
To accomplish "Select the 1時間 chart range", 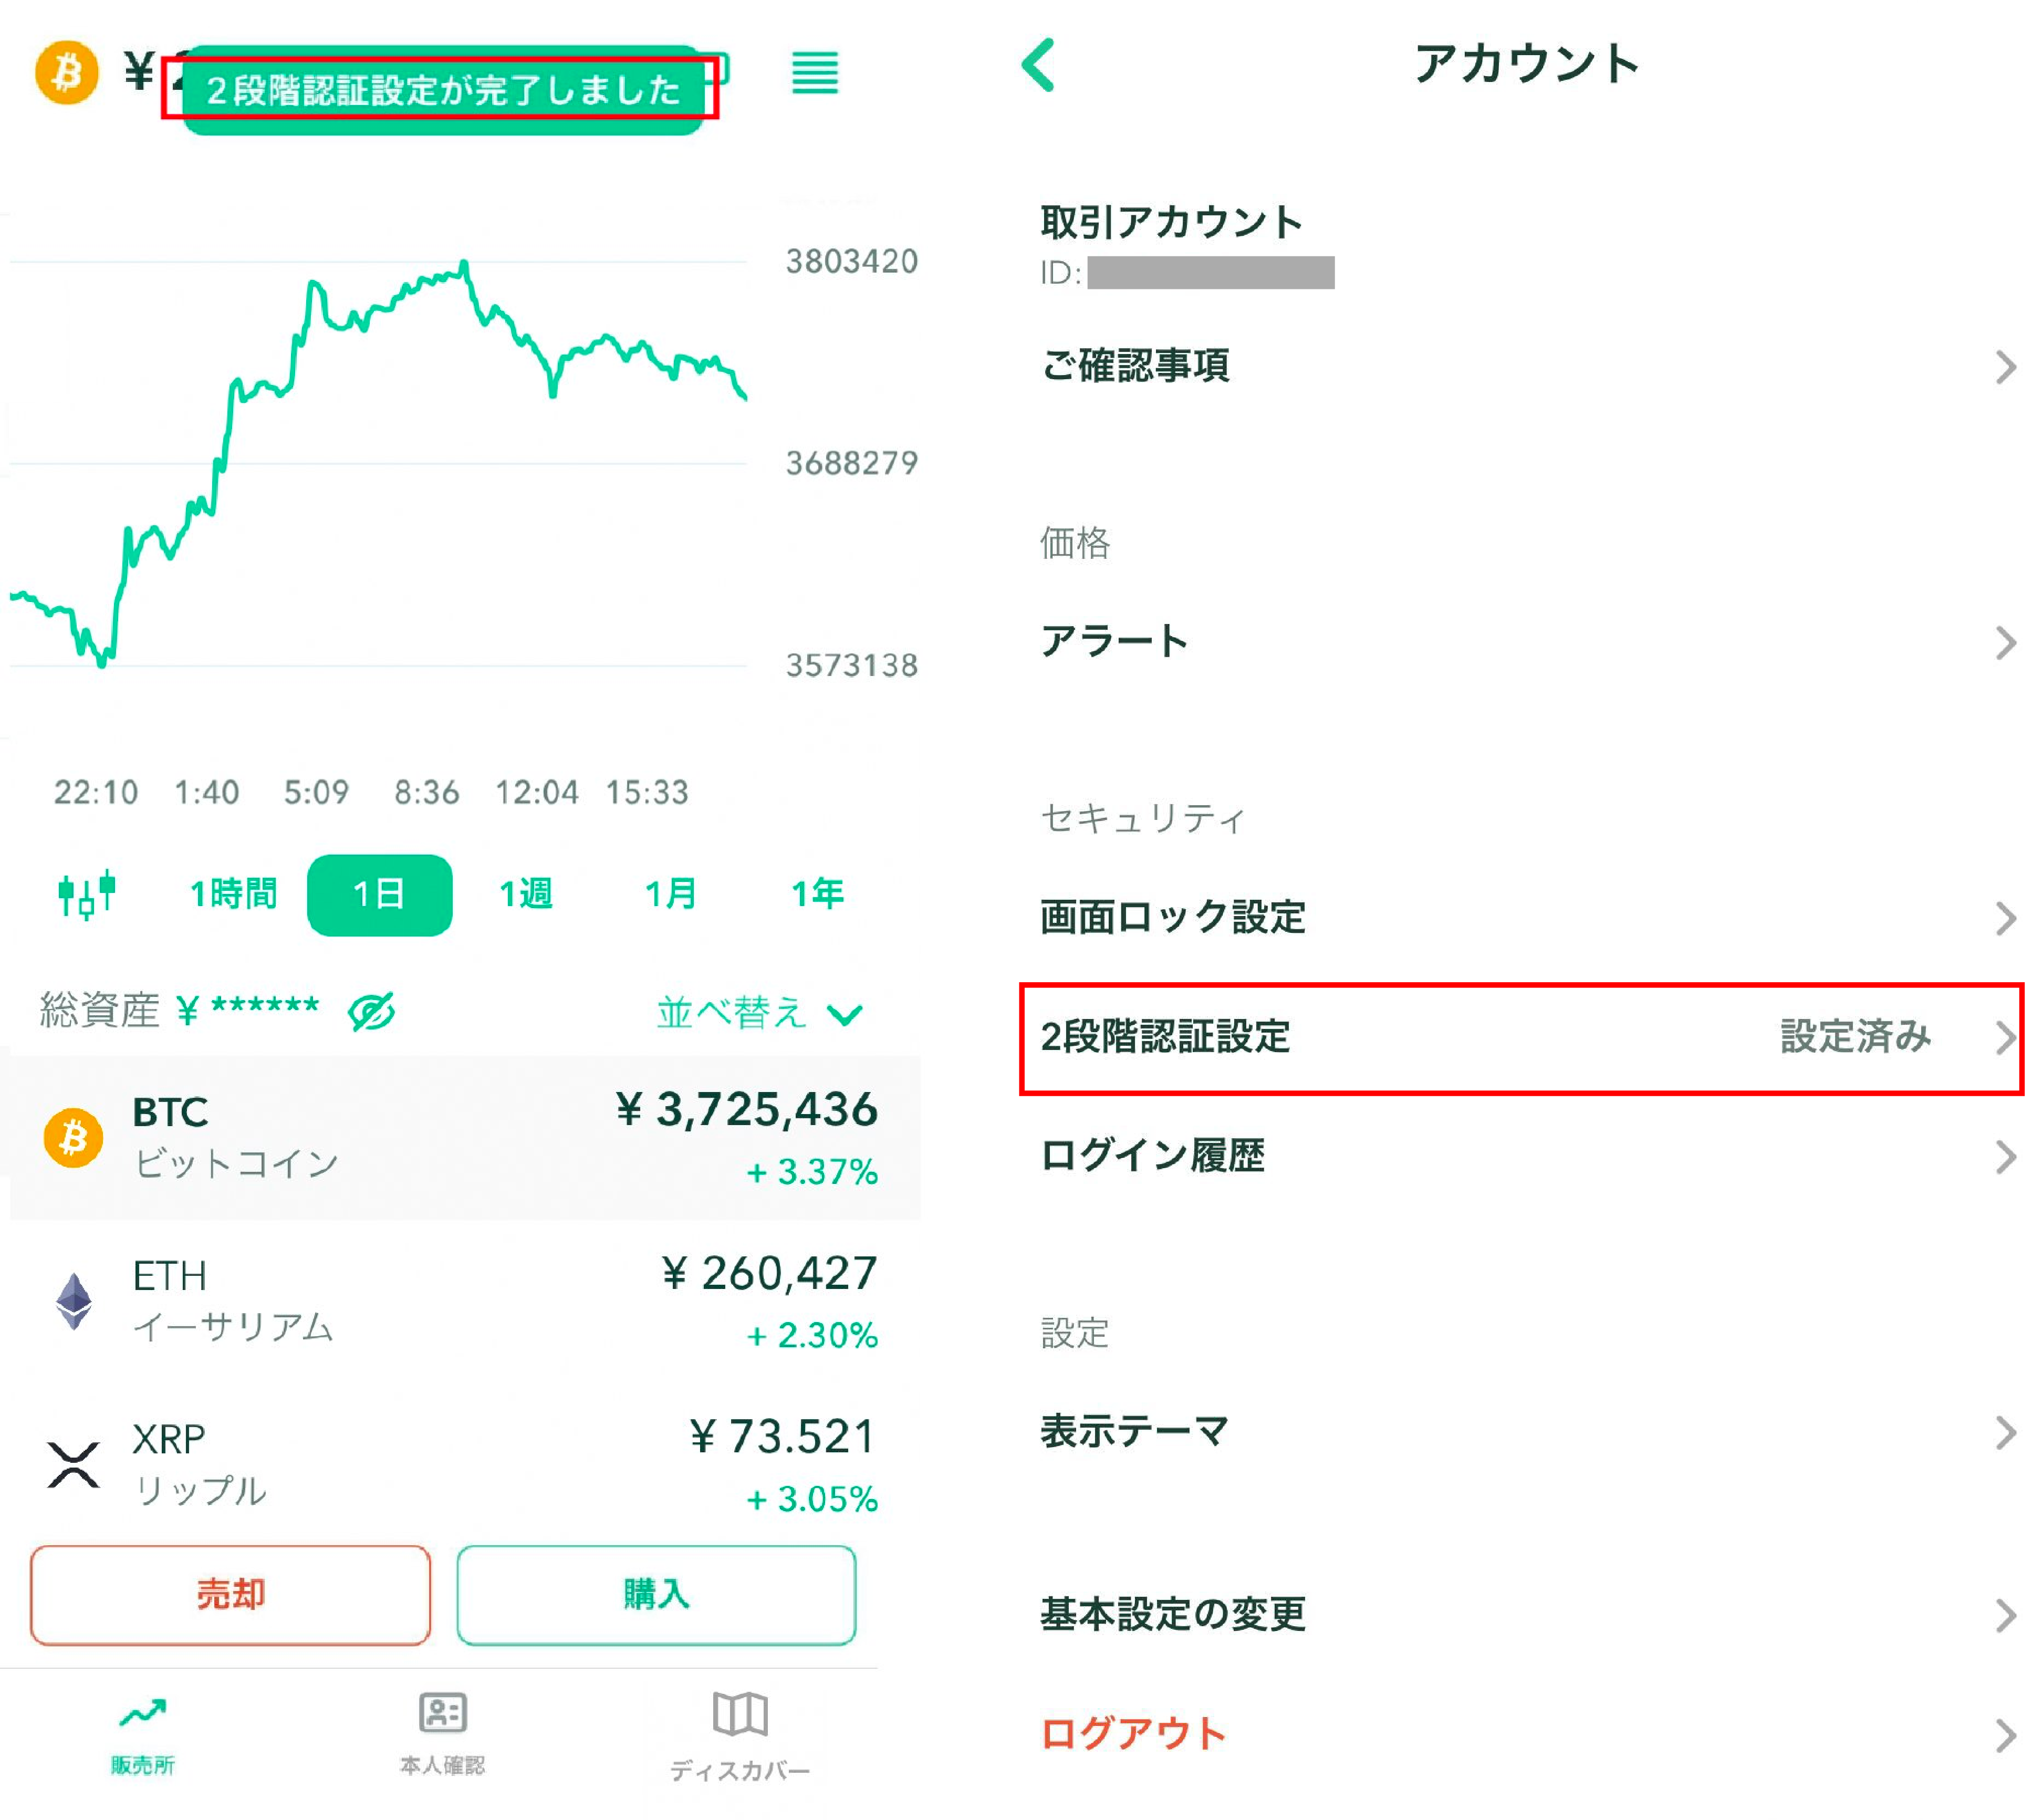I will [233, 894].
